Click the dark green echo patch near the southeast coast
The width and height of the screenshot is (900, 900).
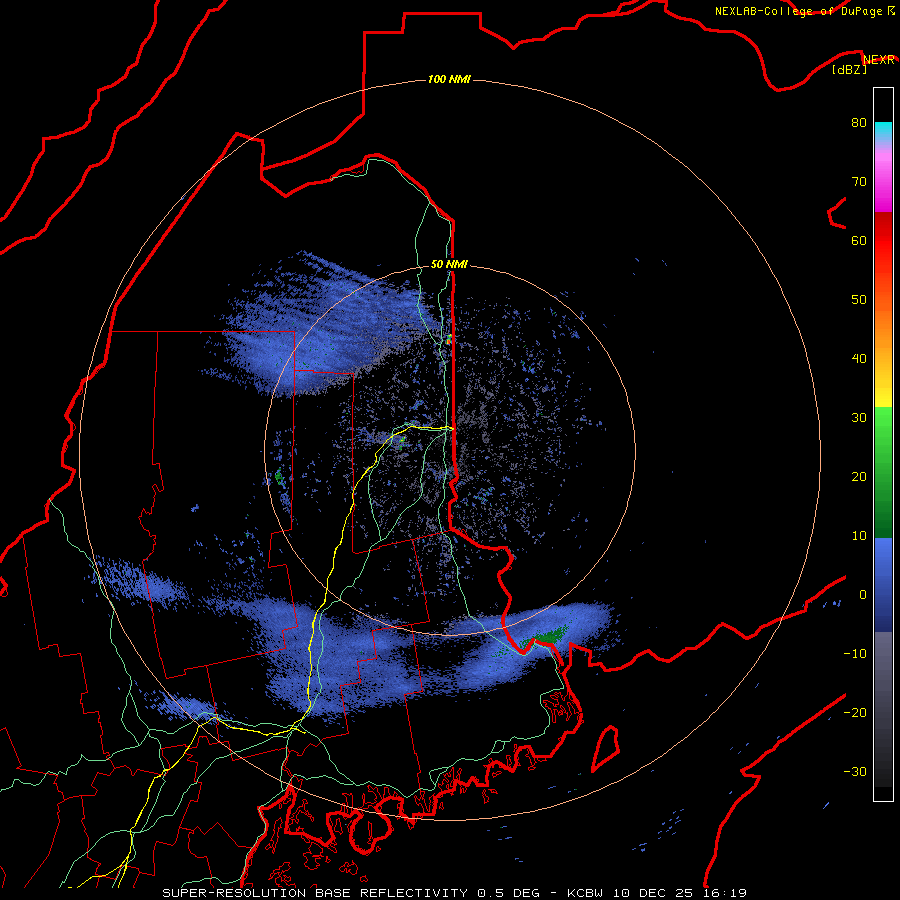[548, 635]
